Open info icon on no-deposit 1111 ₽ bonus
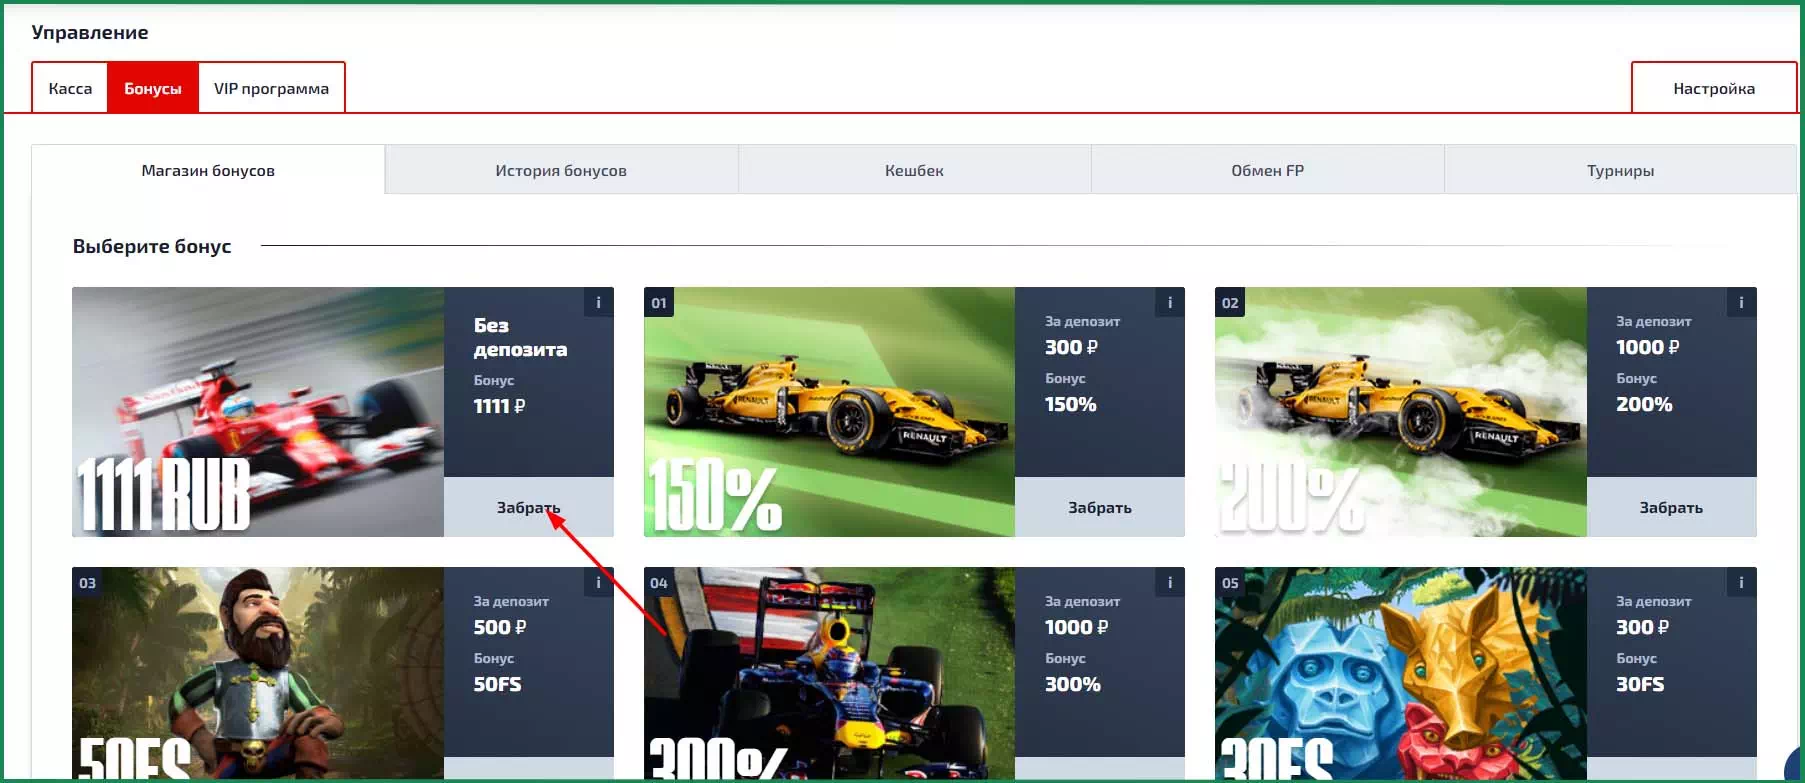The width and height of the screenshot is (1805, 783). point(598,303)
